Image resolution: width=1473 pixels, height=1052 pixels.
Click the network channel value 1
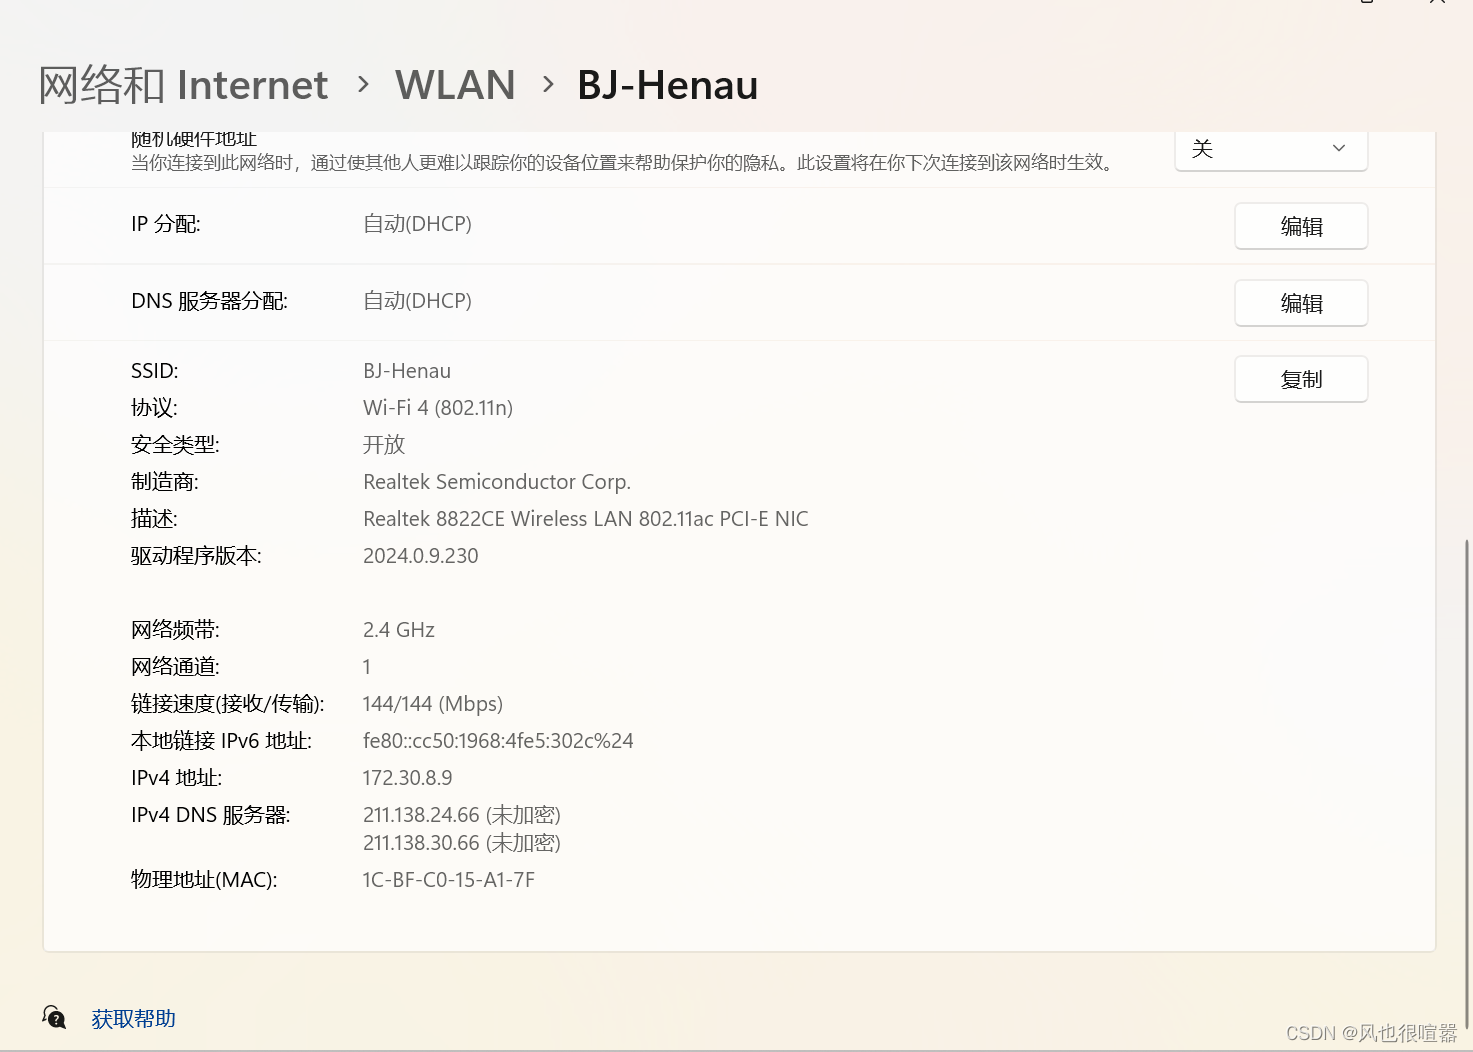367,667
